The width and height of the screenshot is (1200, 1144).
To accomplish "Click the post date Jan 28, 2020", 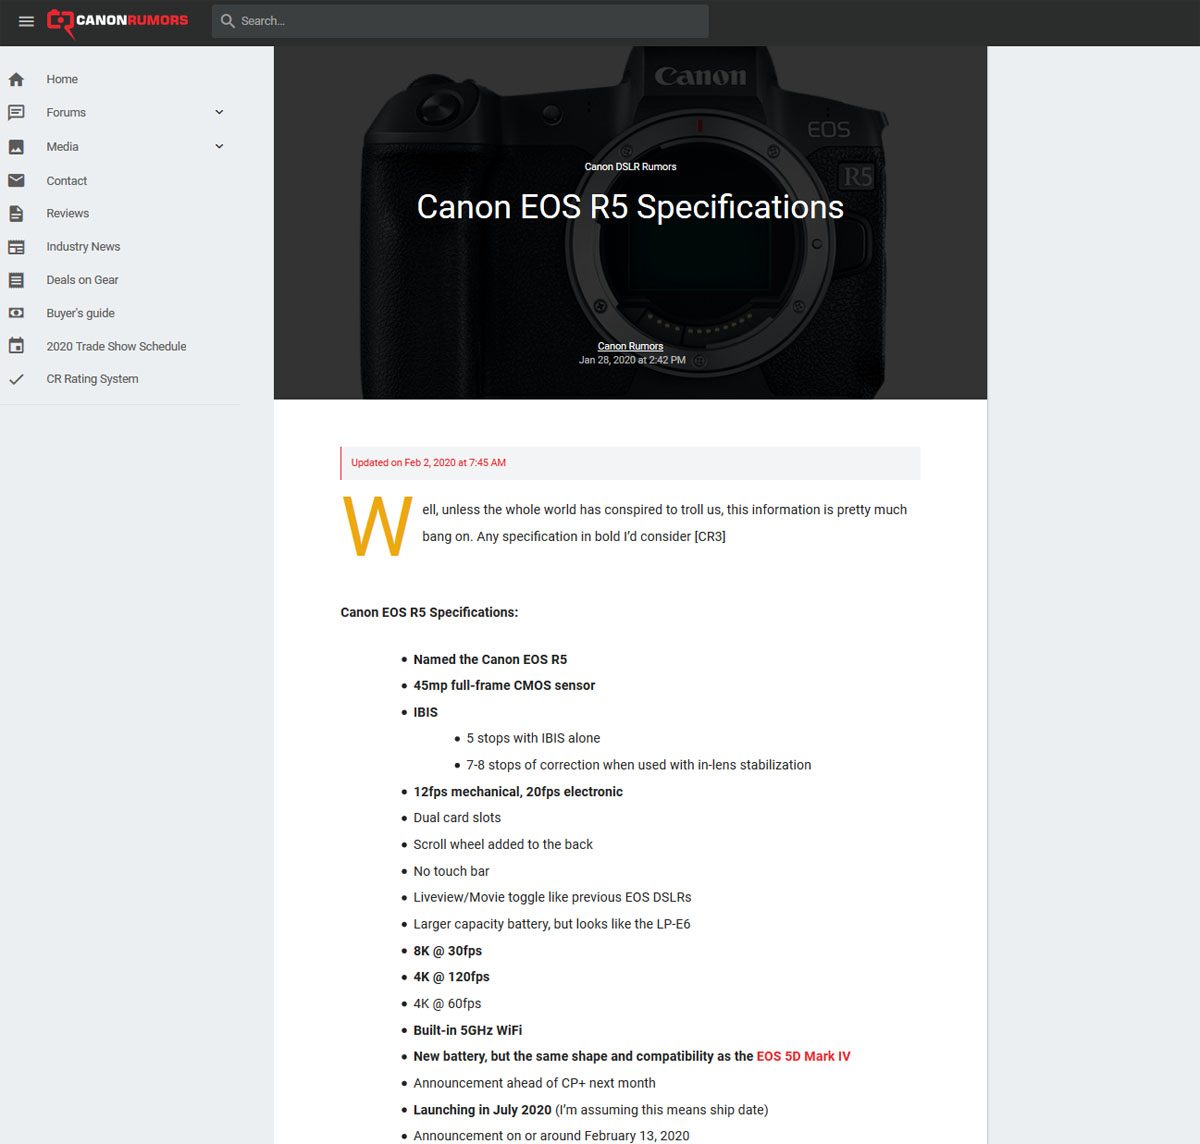I will click(632, 360).
